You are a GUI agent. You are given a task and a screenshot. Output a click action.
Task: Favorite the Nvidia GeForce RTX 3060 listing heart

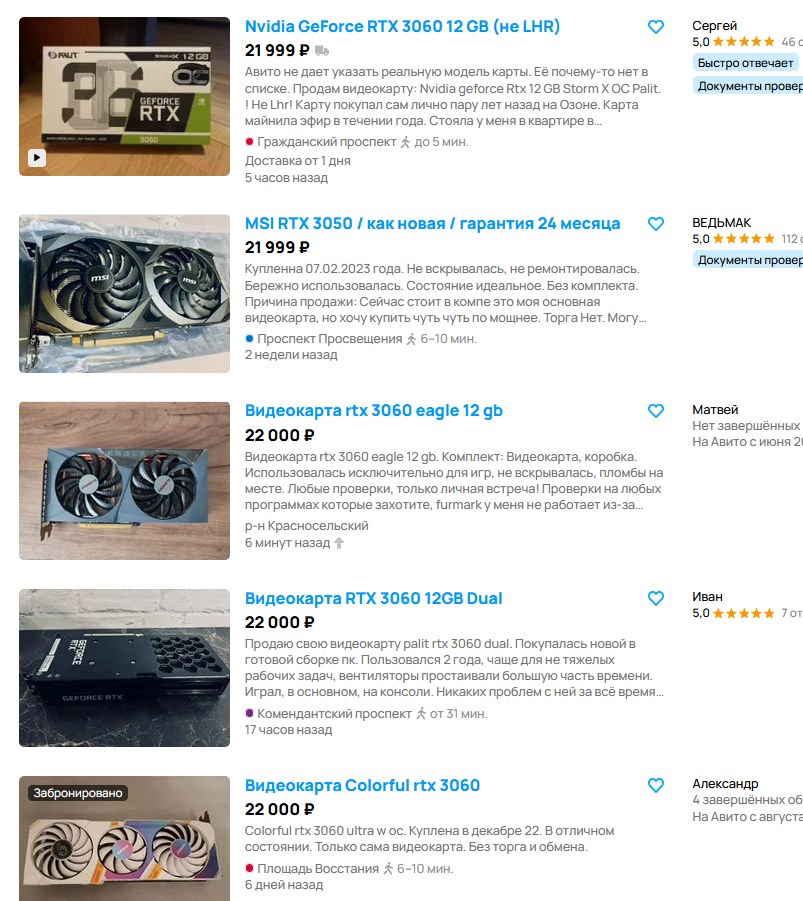pos(655,27)
